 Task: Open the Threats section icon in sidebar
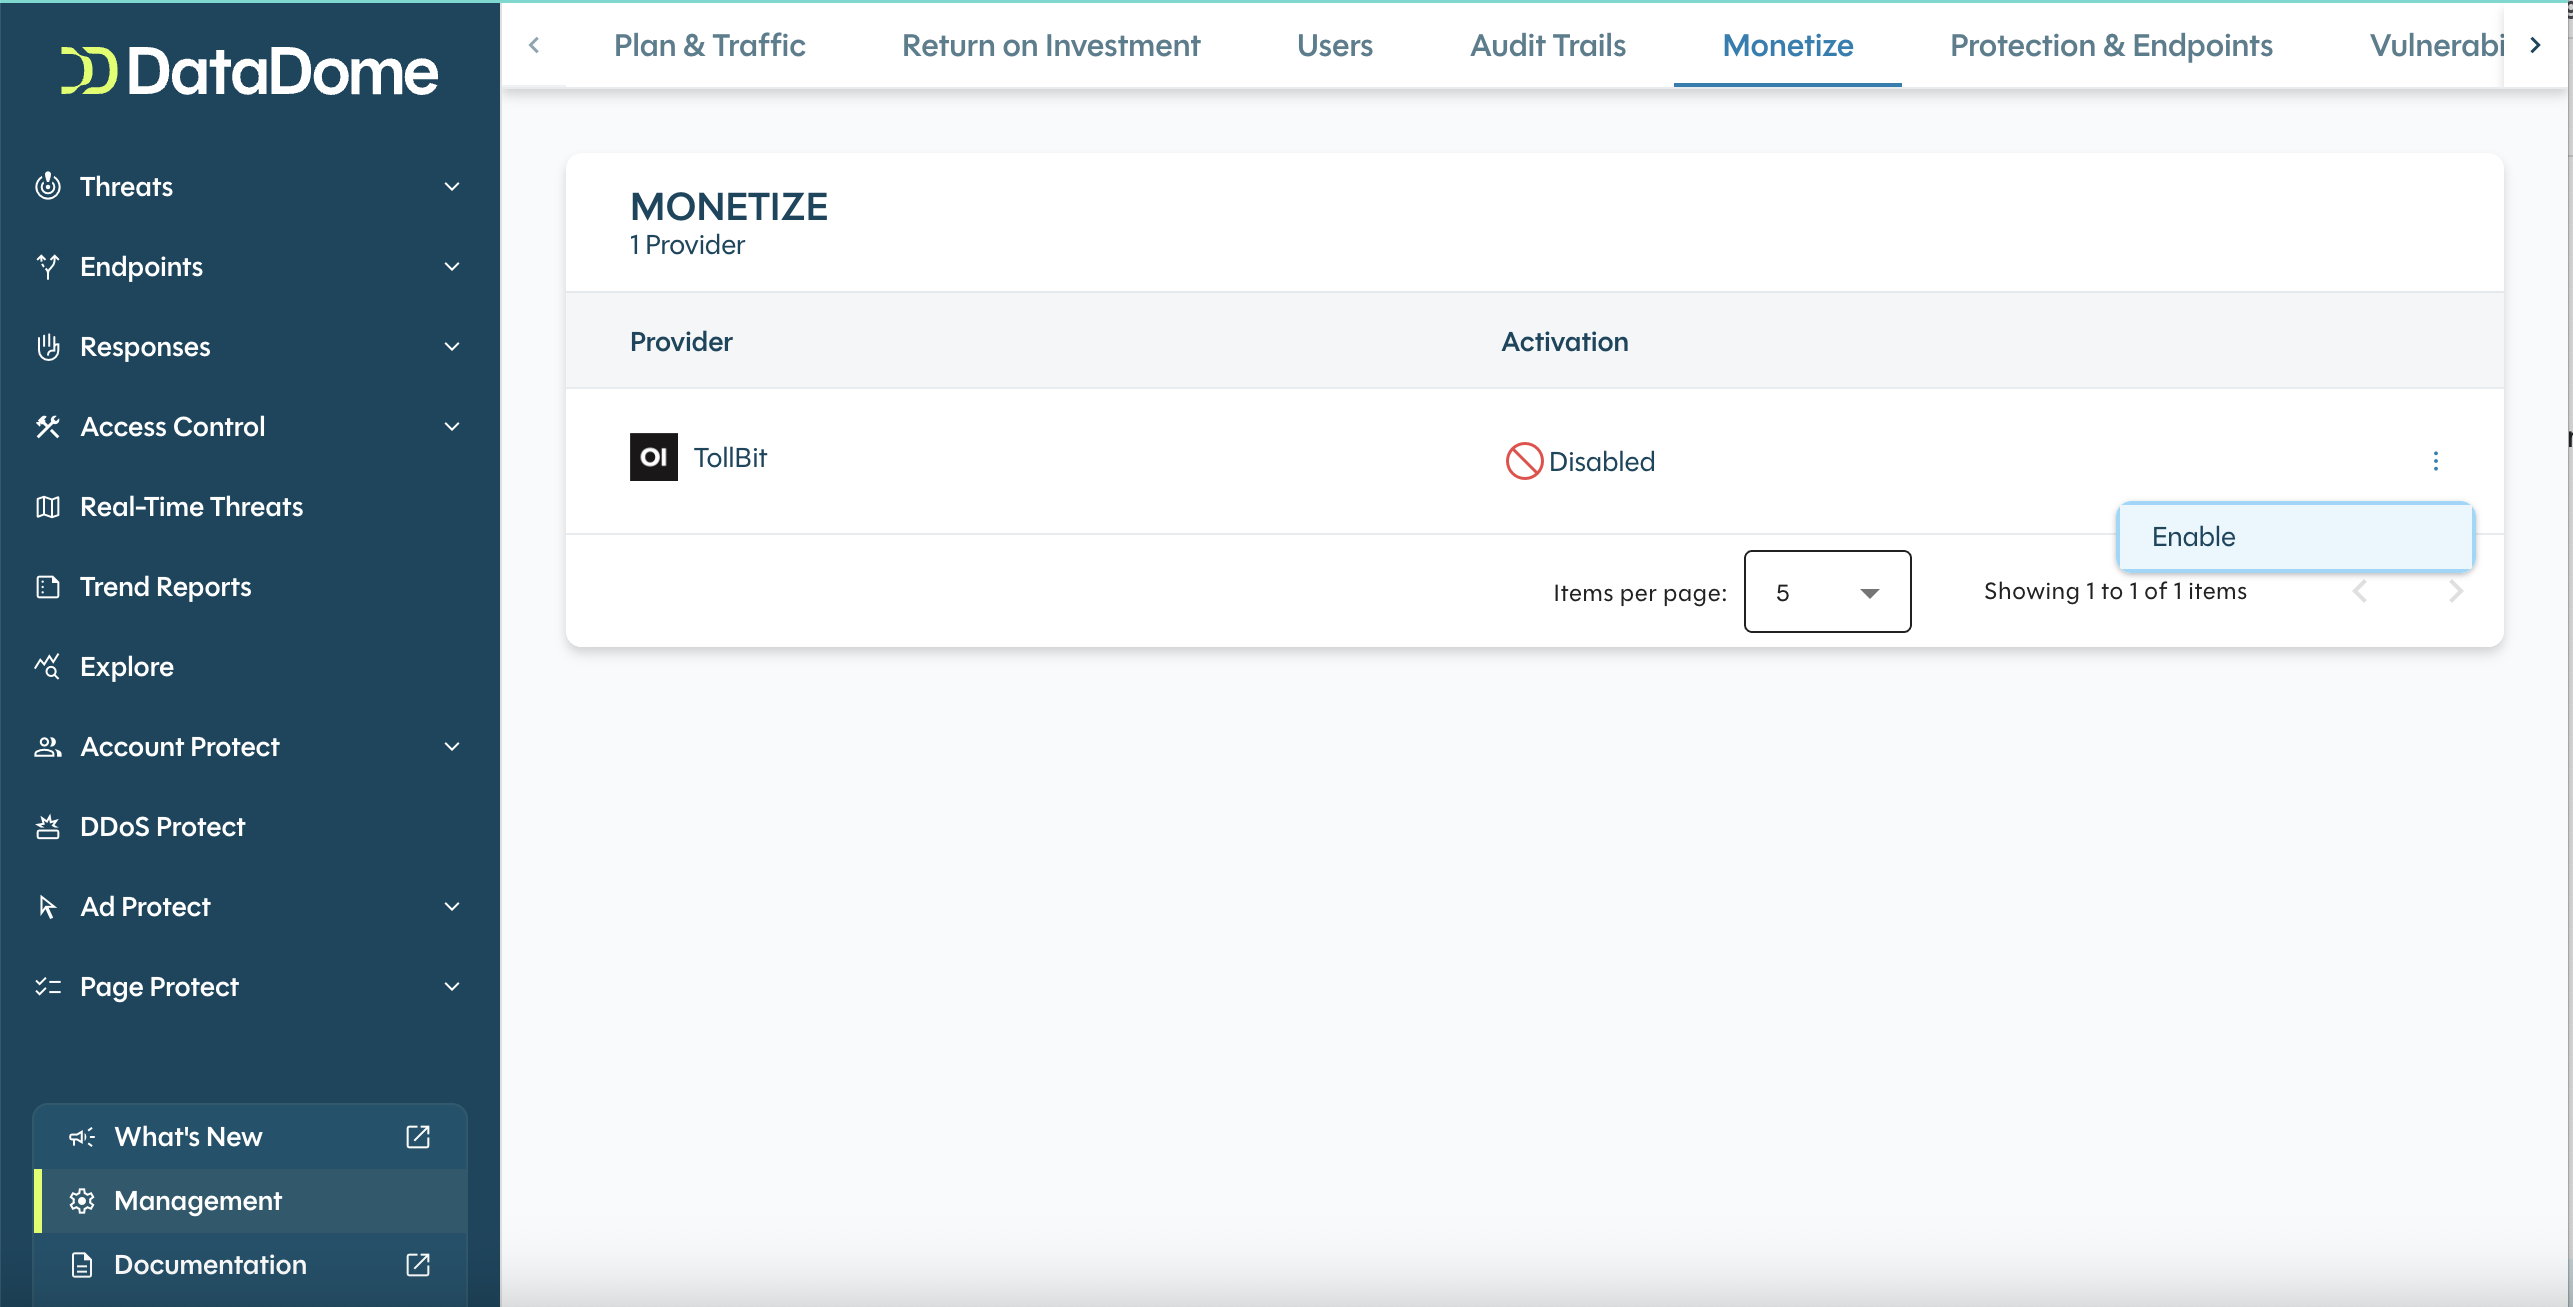coord(48,186)
